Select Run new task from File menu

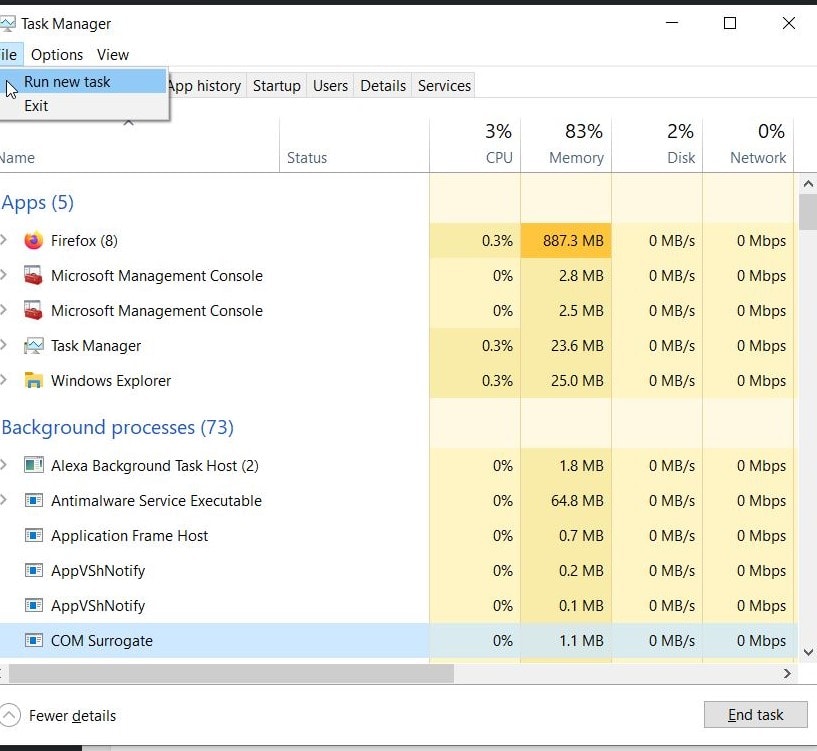[83, 82]
